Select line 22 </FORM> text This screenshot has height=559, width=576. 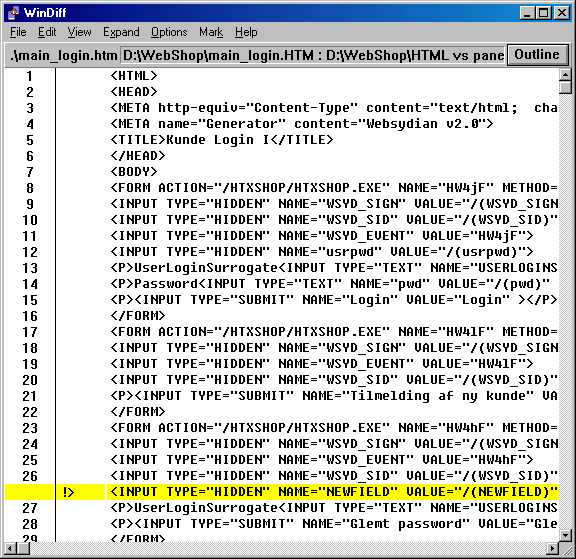coord(138,412)
